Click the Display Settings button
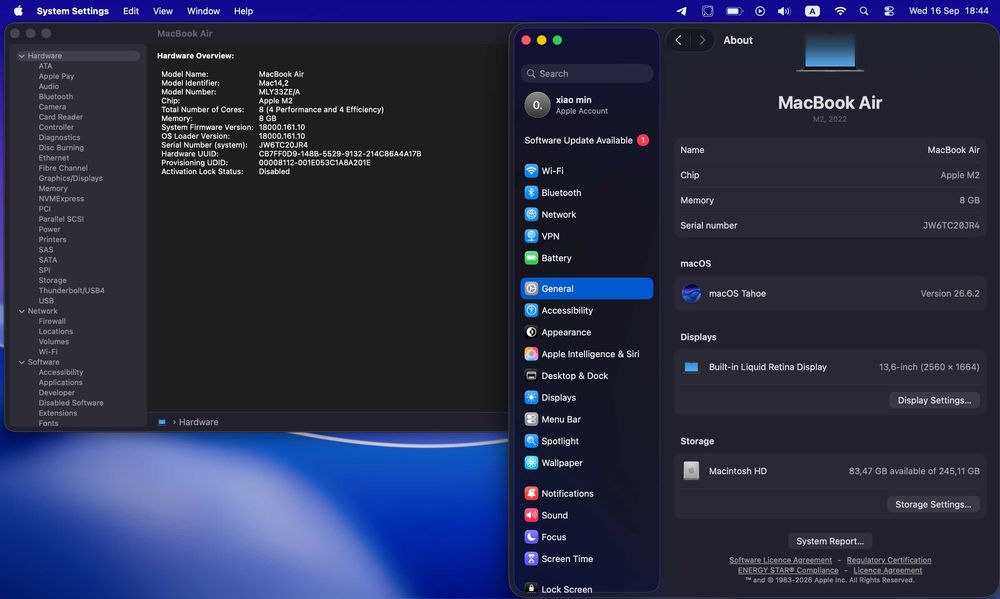Viewport: 1000px width, 599px height. [934, 400]
